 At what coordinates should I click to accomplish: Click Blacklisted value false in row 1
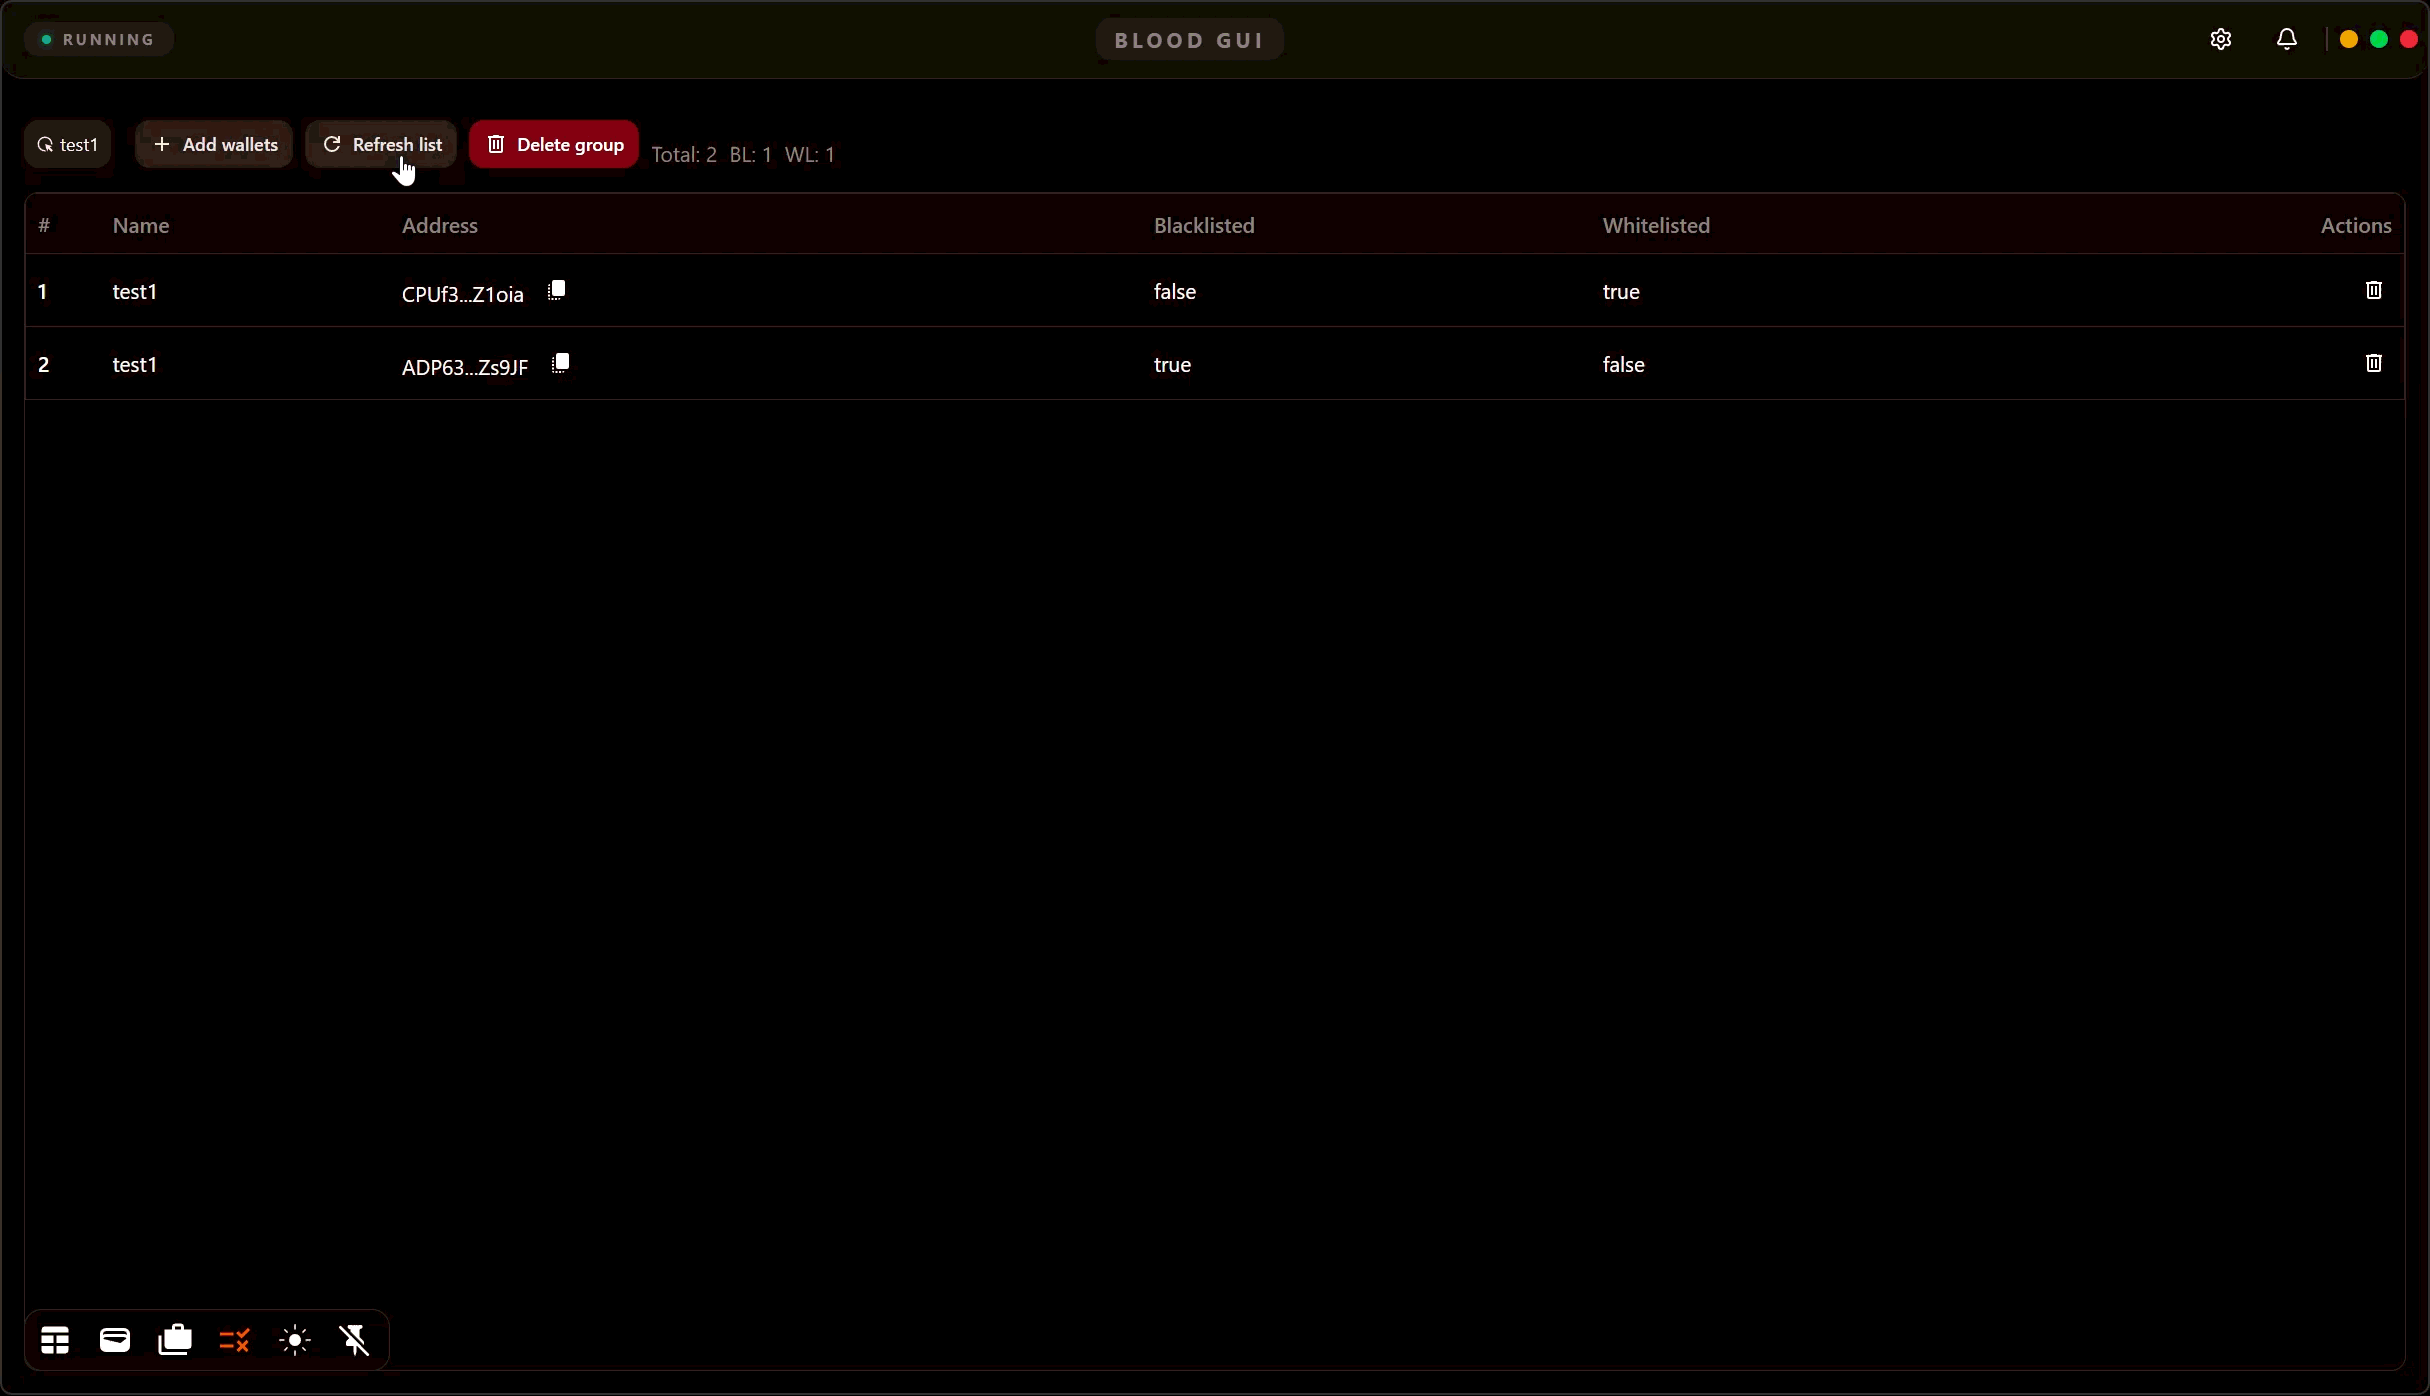click(x=1175, y=292)
